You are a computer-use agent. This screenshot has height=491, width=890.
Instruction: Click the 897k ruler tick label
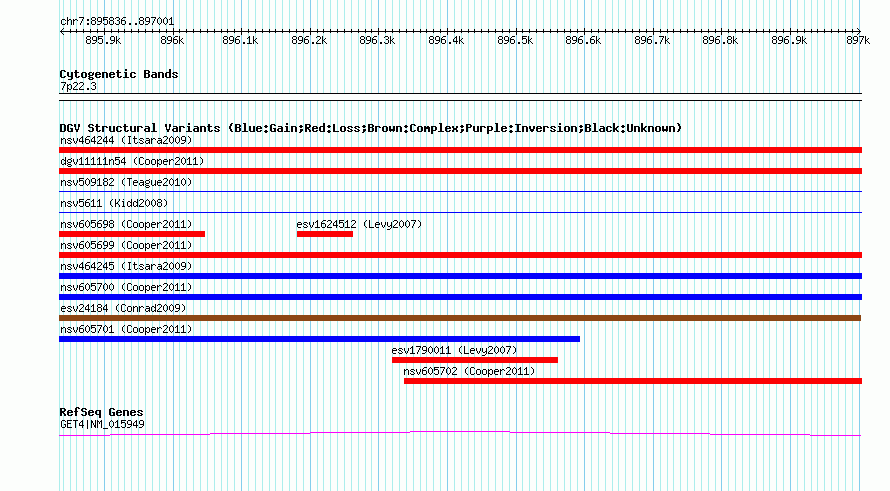858,40
